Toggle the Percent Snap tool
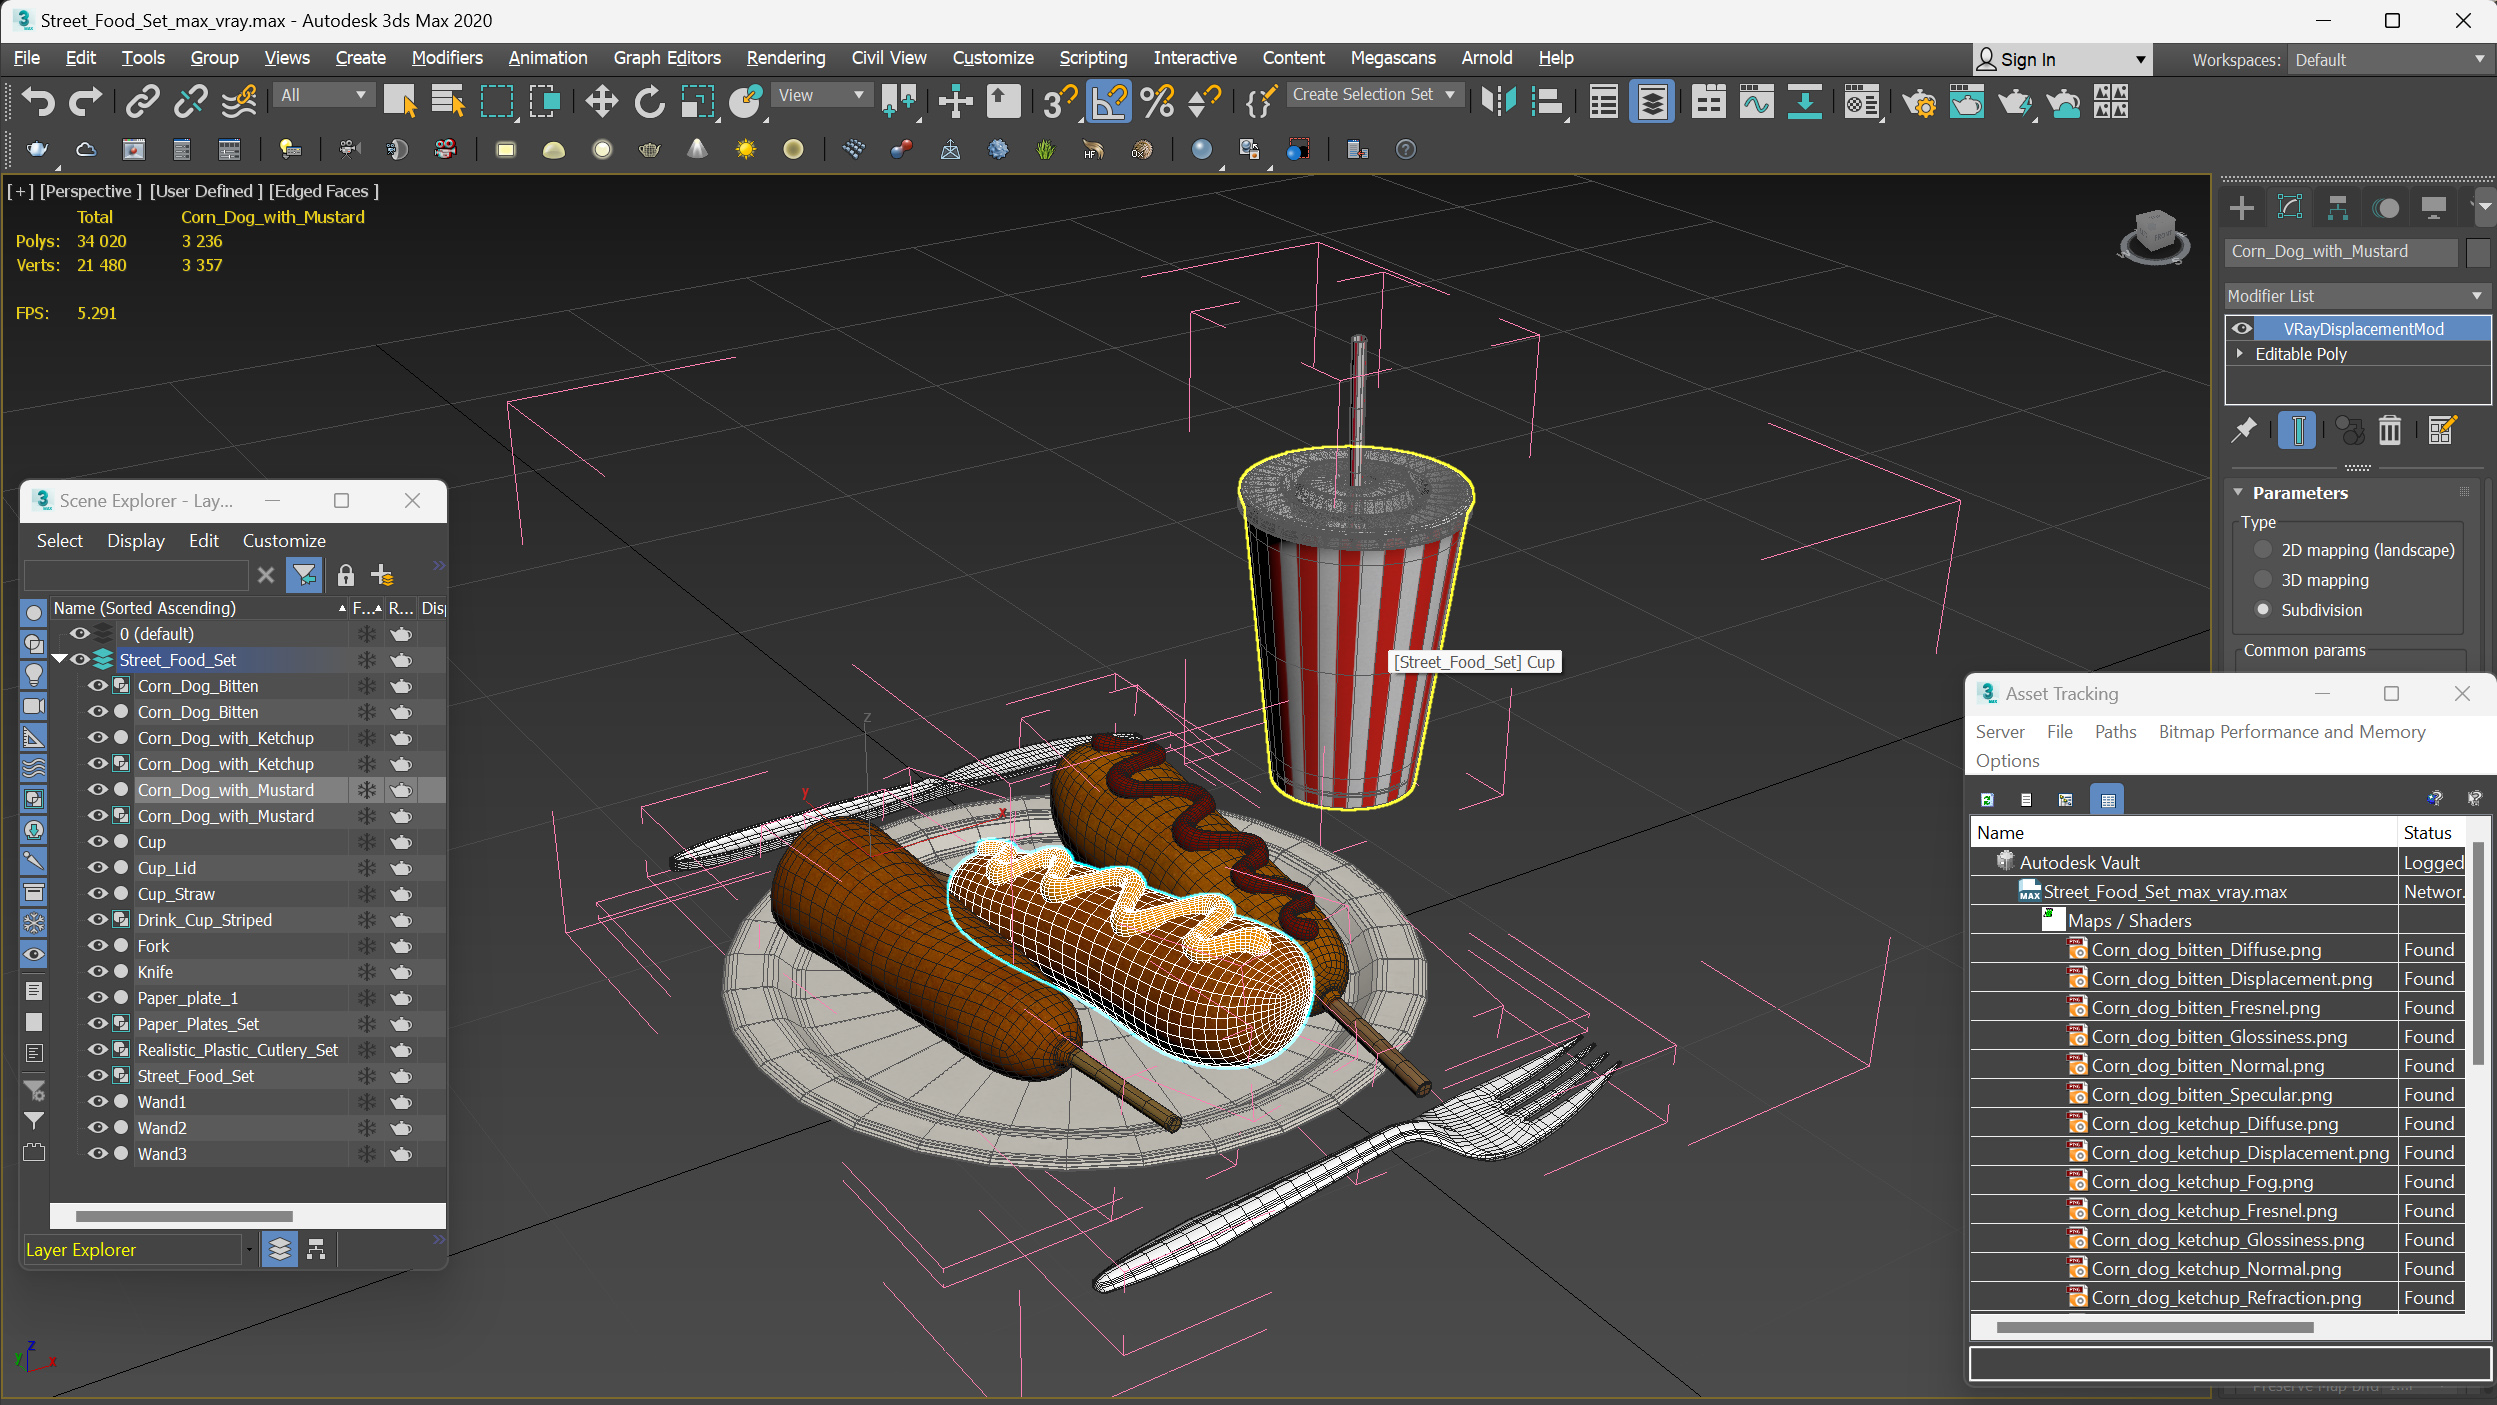 pyautogui.click(x=1157, y=101)
